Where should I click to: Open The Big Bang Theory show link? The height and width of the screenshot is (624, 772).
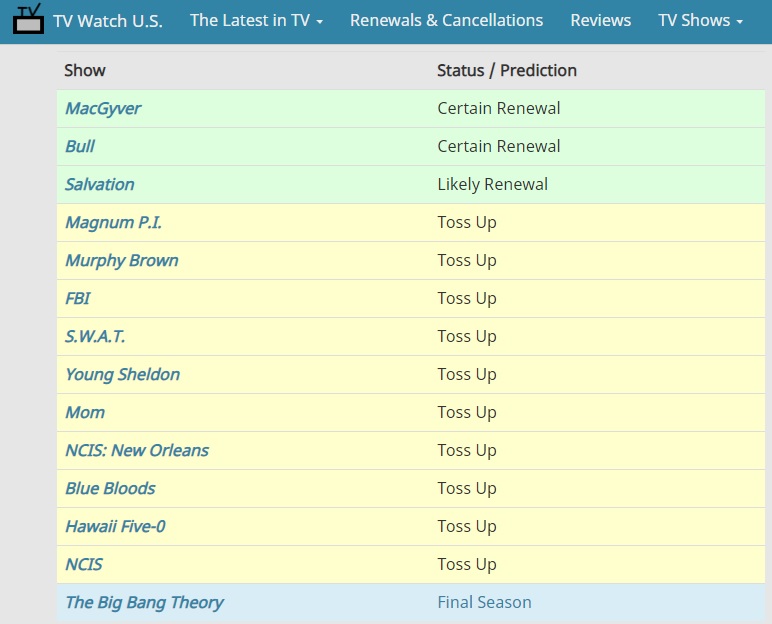(x=145, y=603)
